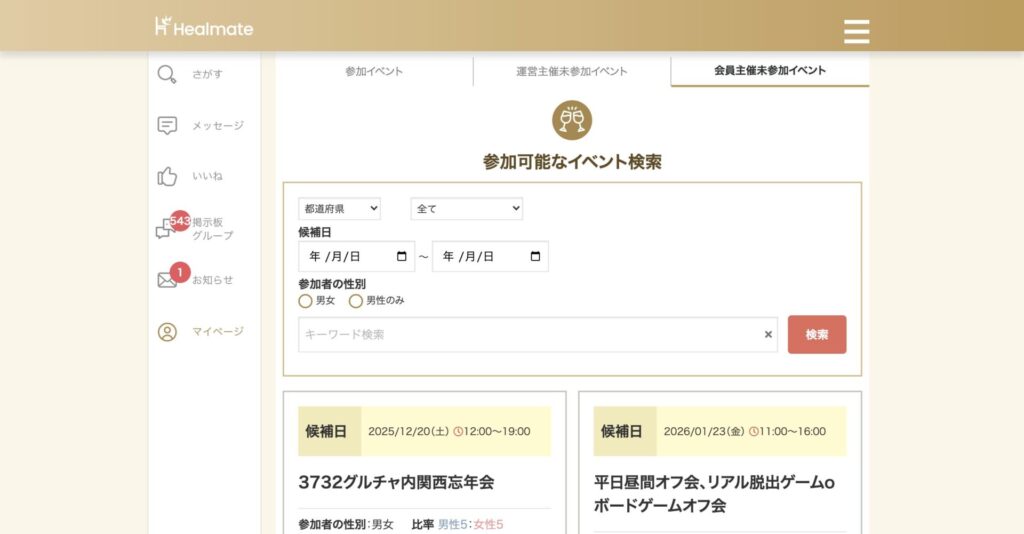This screenshot has height=534, width=1024.
Task: Open the マイページ profile icon
Action: [x=167, y=332]
